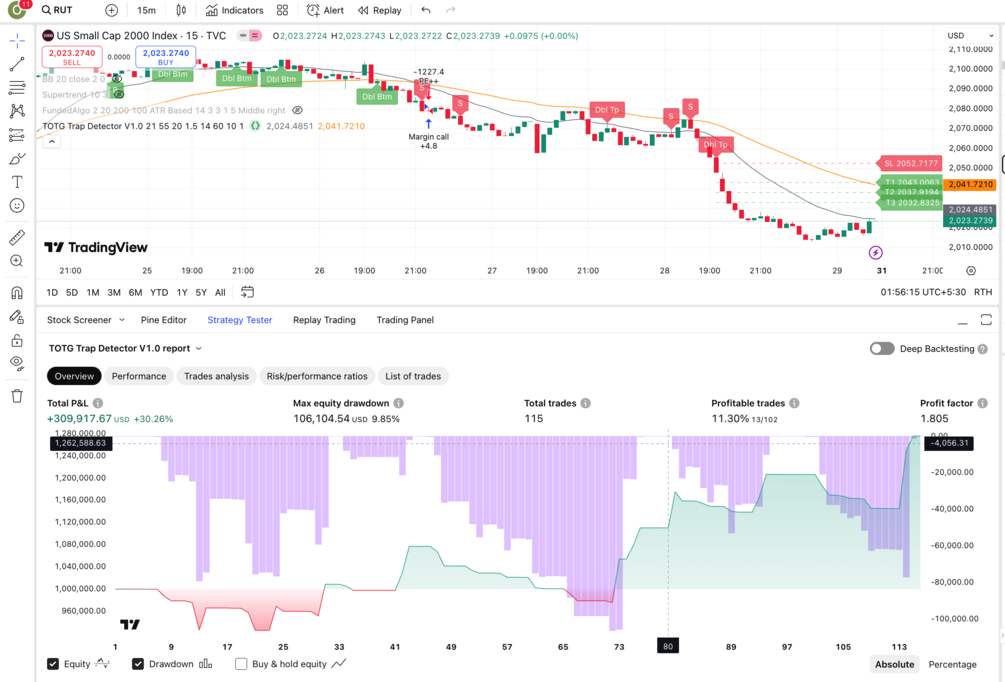This screenshot has width=1005, height=682.
Task: Click the red SELL price button
Action: [72, 57]
